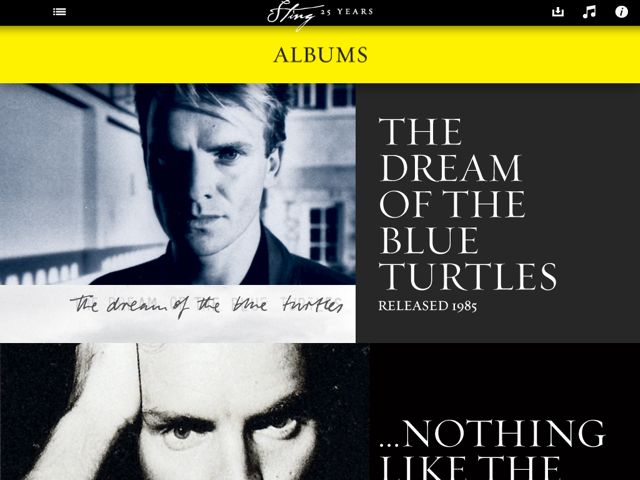Tap the RELEASED 1985 label
Screen dimensions: 640x480
[427, 306]
